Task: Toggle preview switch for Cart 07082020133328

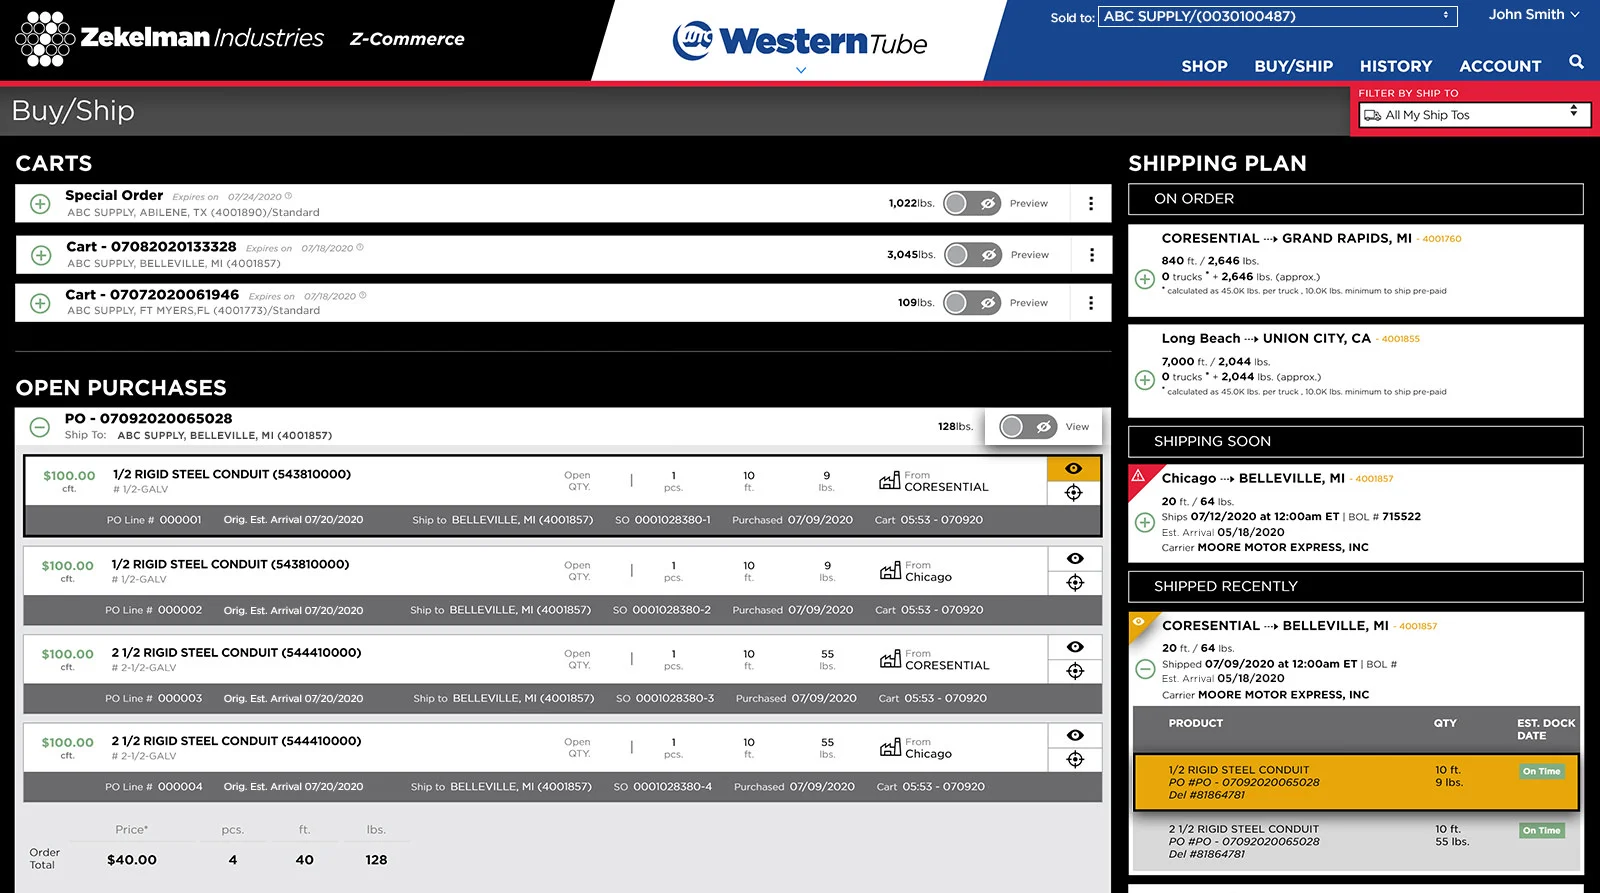Action: click(973, 255)
